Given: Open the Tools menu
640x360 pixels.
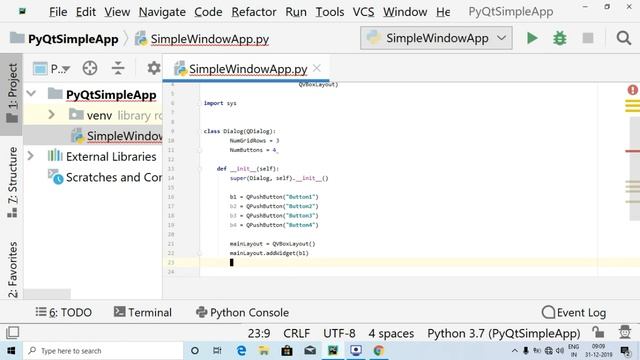Looking at the screenshot, I should click(x=330, y=12).
